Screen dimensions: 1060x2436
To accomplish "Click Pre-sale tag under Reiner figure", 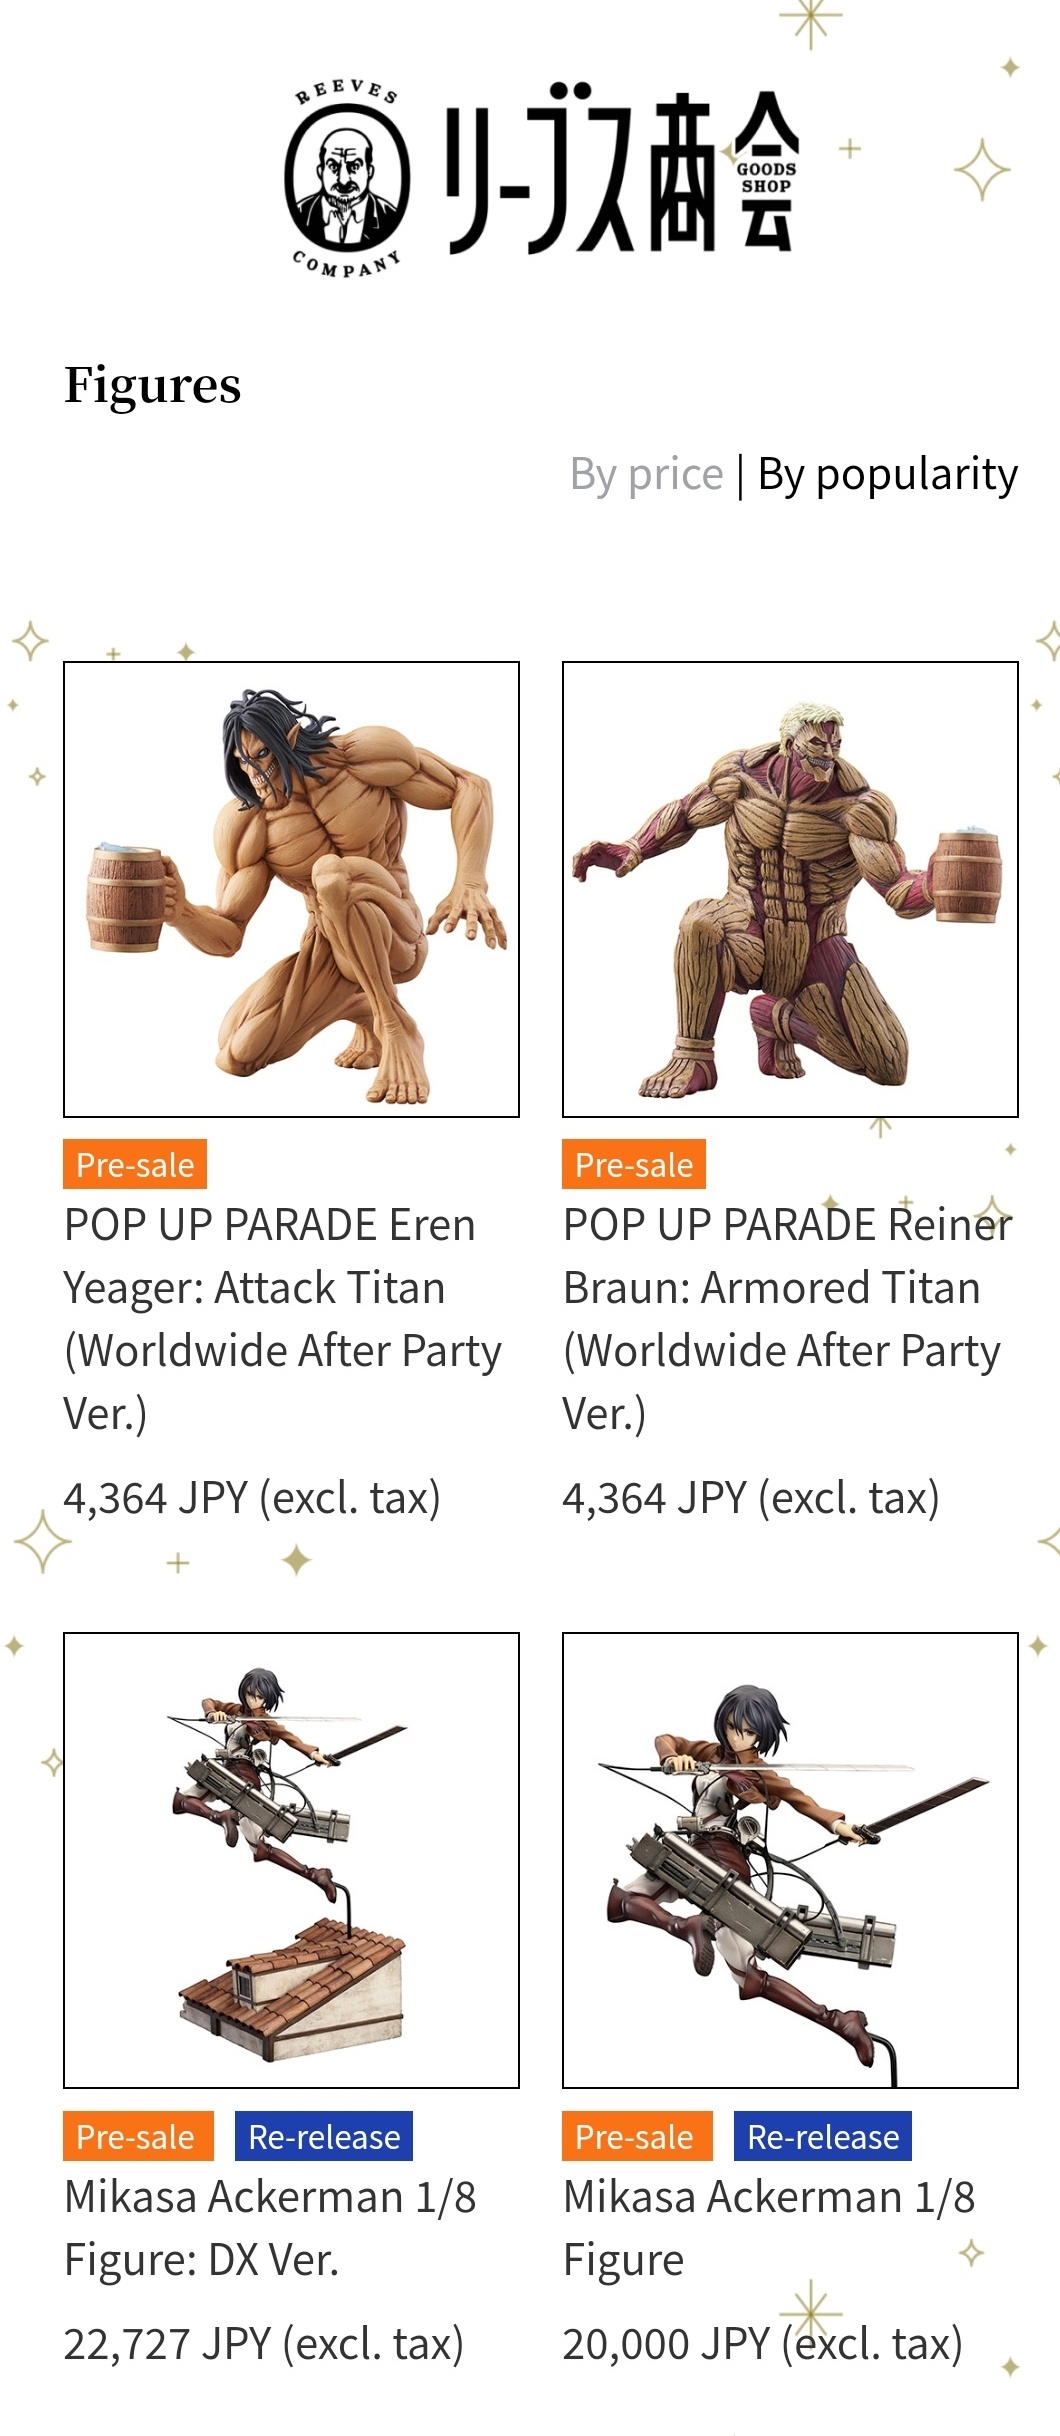I will click(x=634, y=1164).
